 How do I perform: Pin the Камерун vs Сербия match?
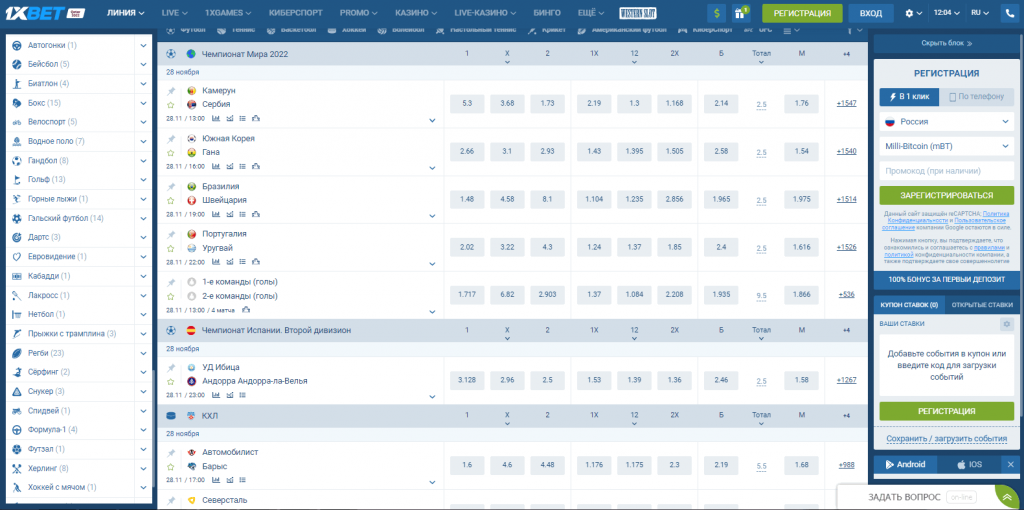[x=171, y=90]
